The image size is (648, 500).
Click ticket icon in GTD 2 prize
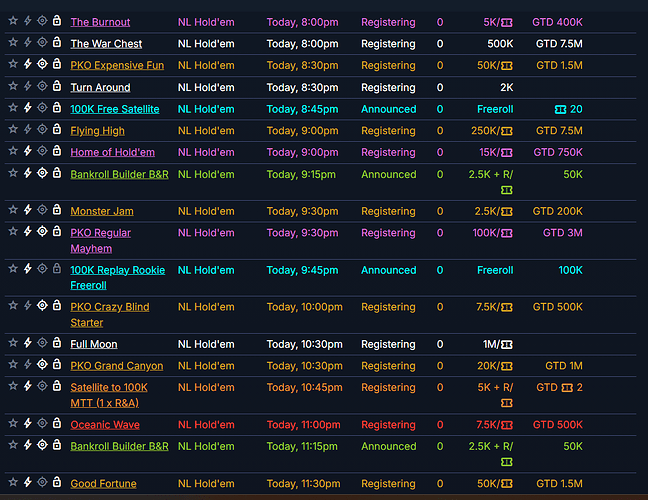pyautogui.click(x=567, y=388)
